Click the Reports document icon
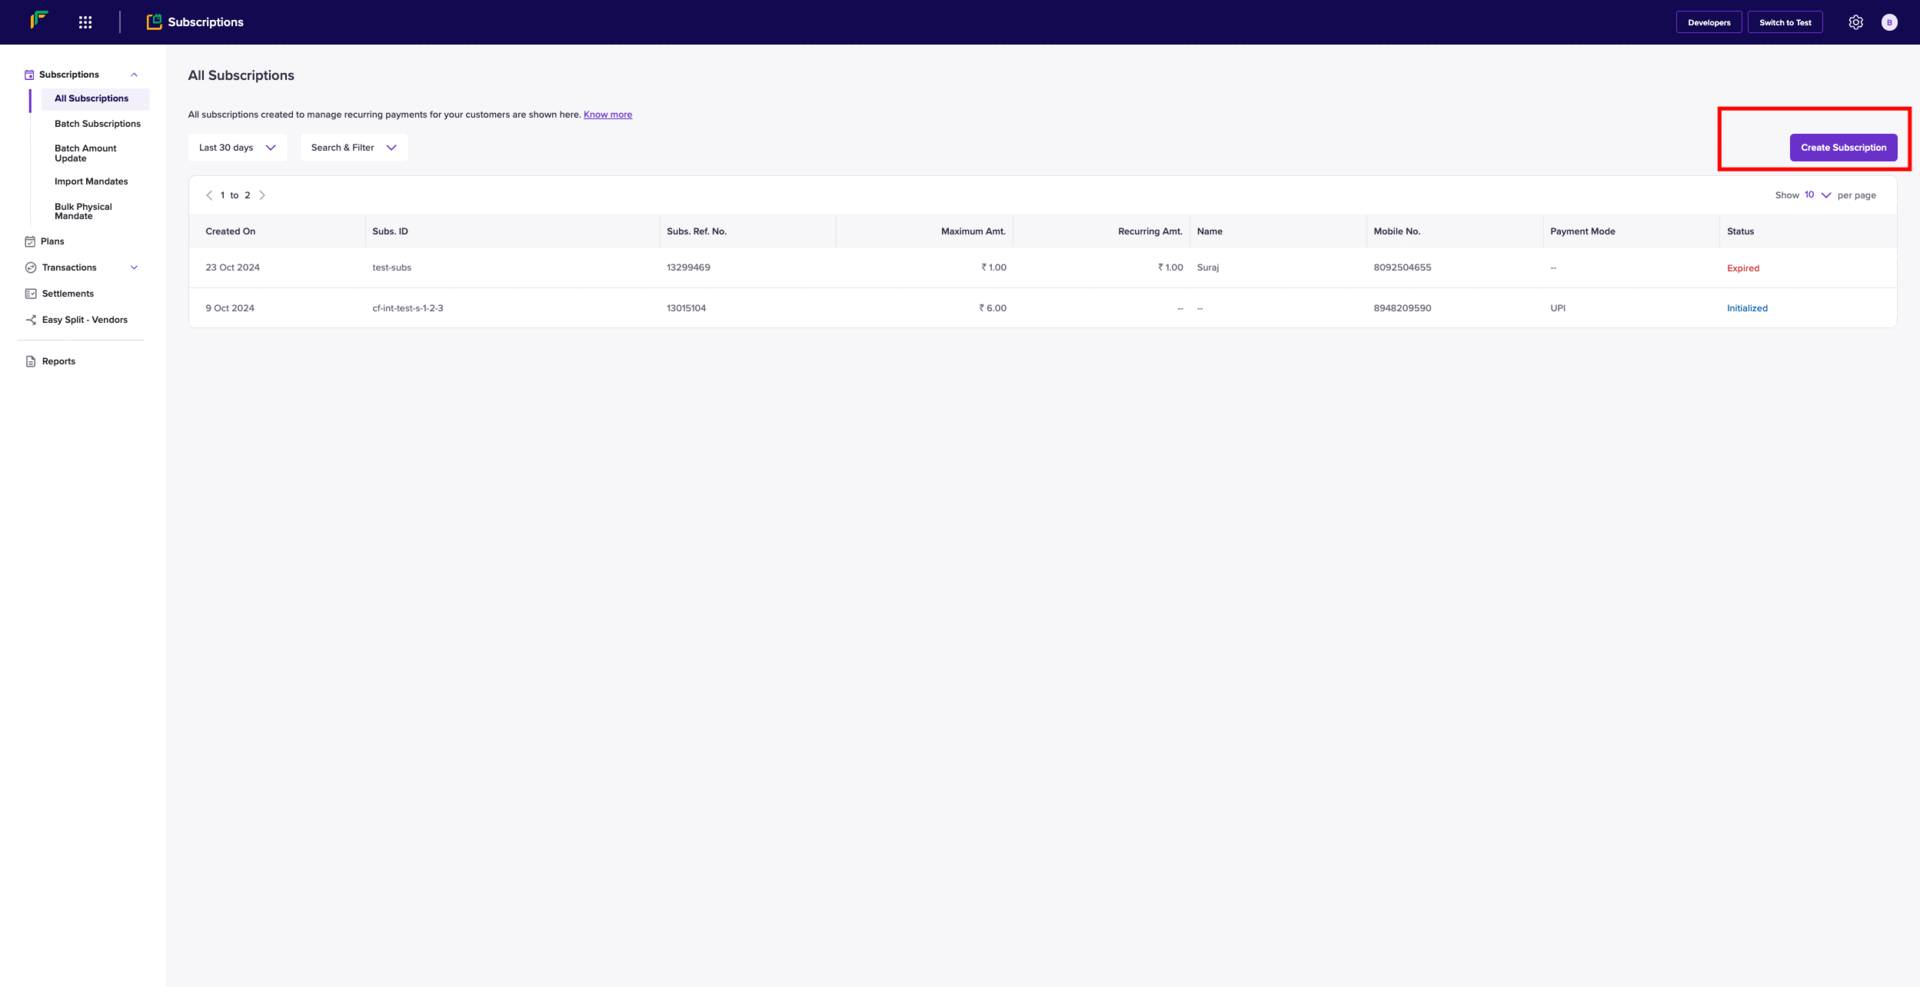The height and width of the screenshot is (987, 1920). (x=30, y=361)
